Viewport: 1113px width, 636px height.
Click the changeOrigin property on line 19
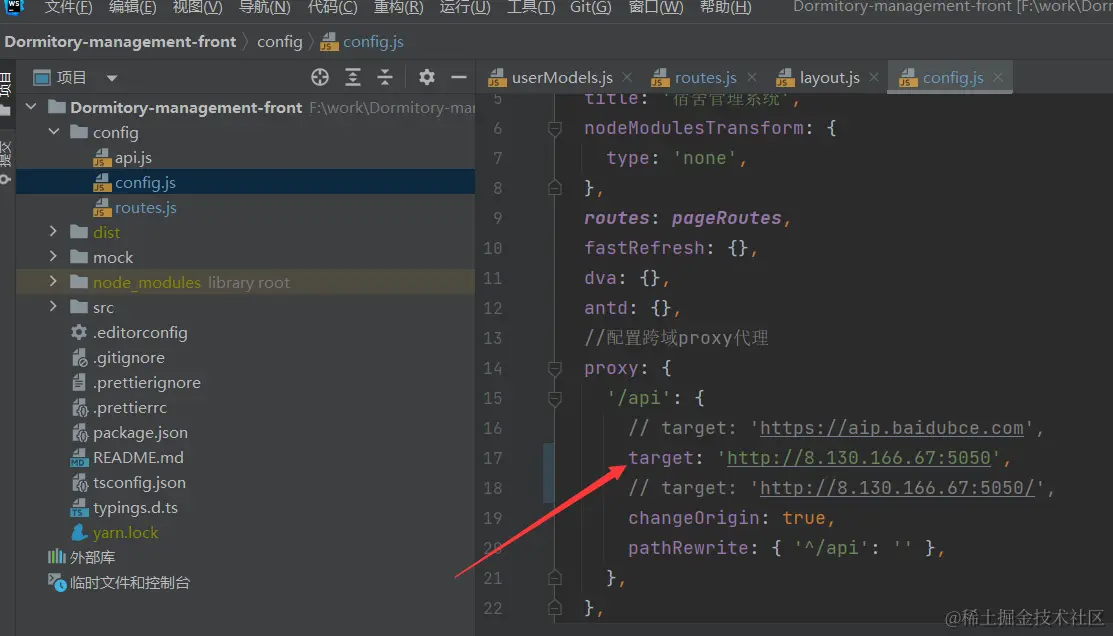(693, 518)
